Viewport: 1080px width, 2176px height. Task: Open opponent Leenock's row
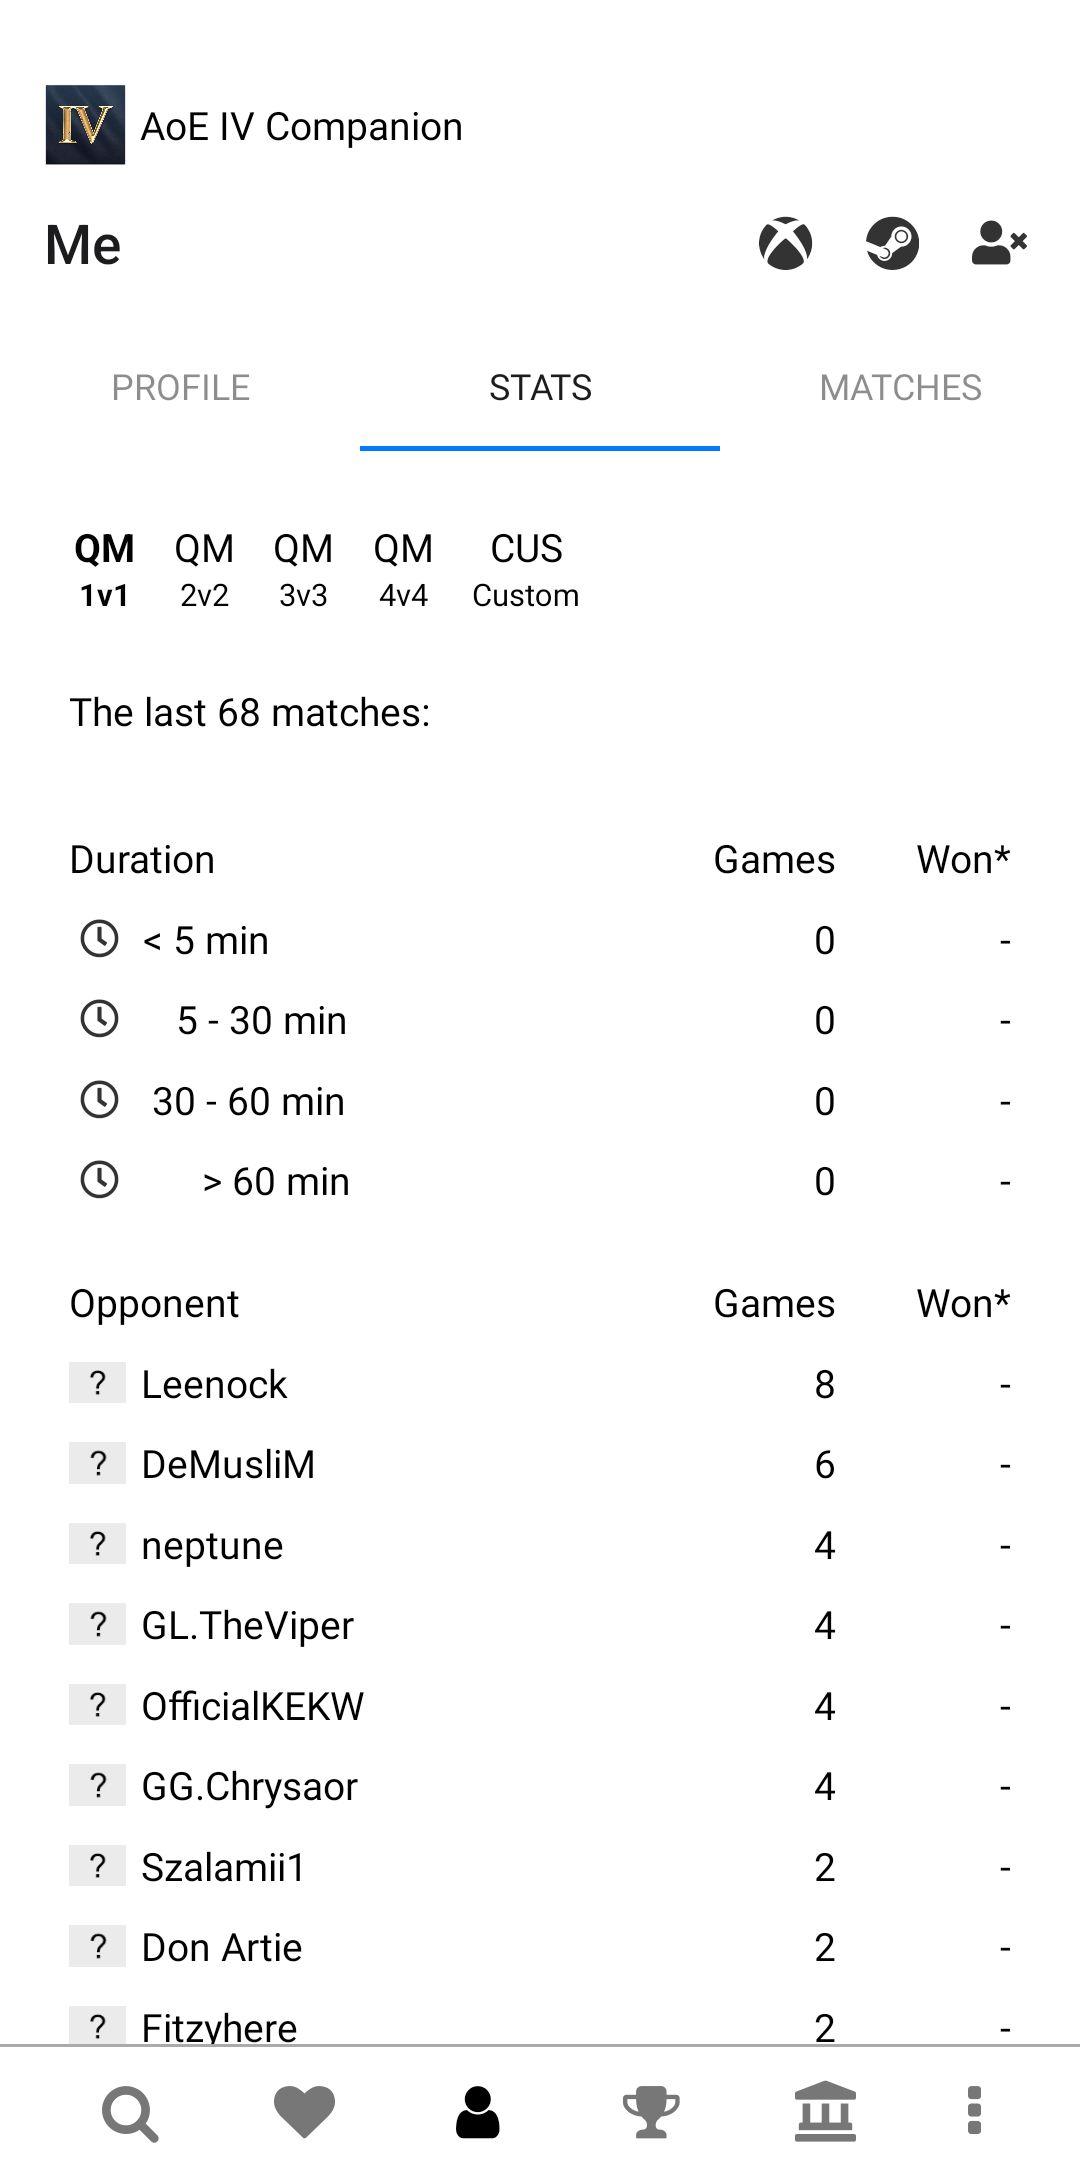click(540, 1385)
